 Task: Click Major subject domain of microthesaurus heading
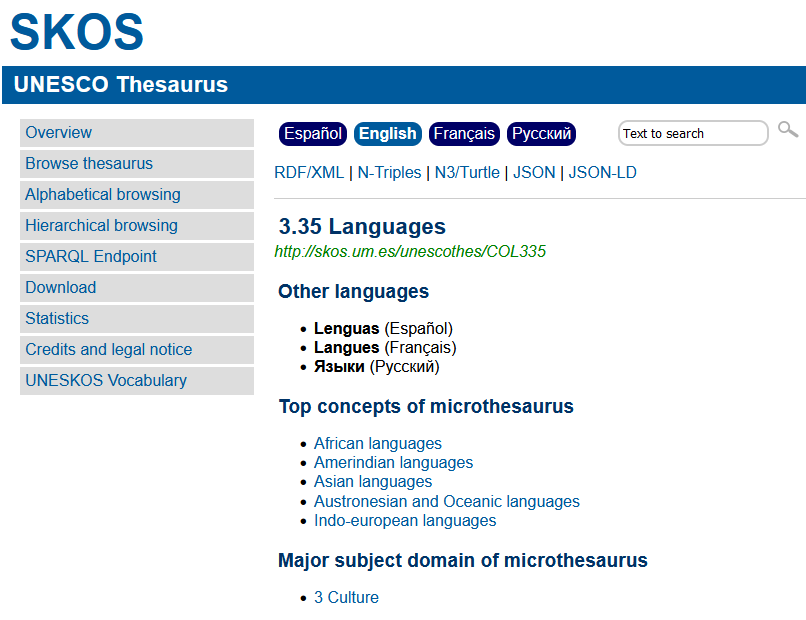[463, 560]
